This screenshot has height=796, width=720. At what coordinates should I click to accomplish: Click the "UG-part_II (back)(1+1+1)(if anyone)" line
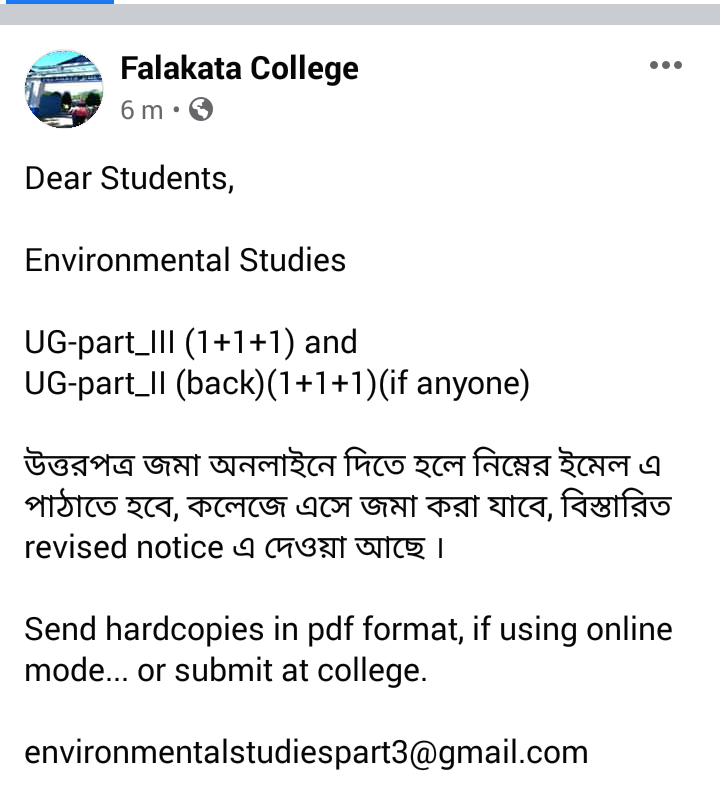coord(277,384)
